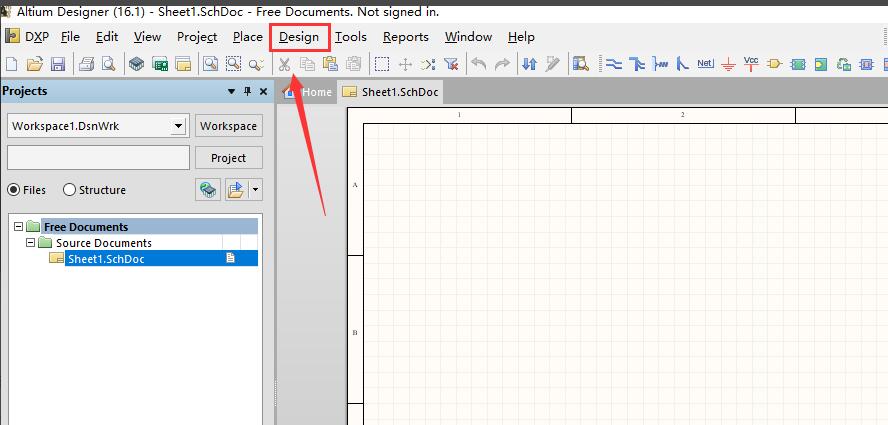Select the rubber stamp tool
Image resolution: width=888 pixels, height=425 pixels.
(353, 63)
